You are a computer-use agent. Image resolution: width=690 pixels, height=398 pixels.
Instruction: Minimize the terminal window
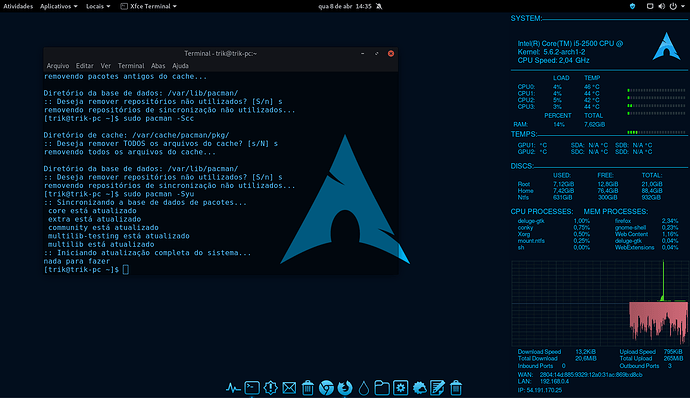363,53
